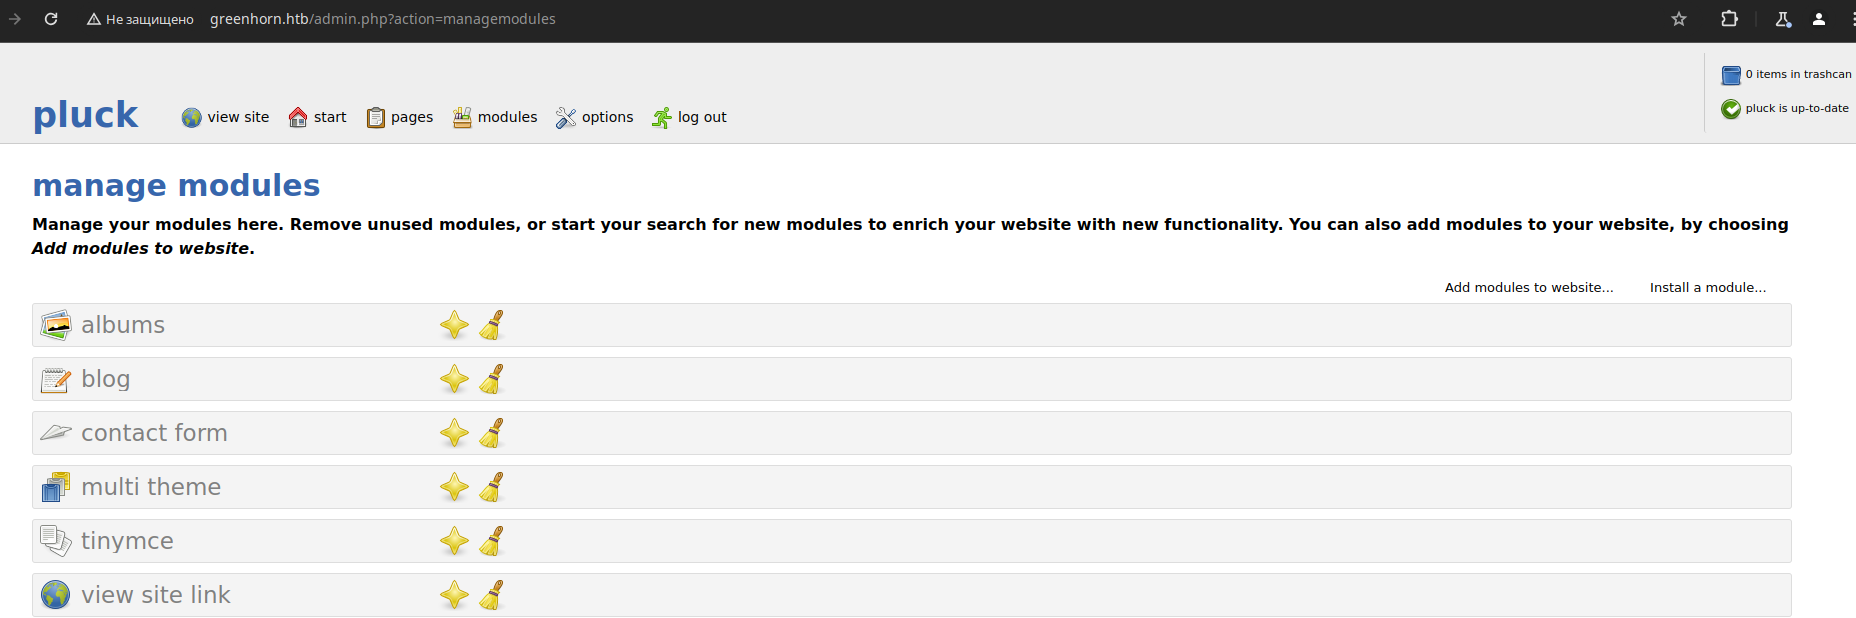
Task: Select log out in the menu
Action: [702, 117]
